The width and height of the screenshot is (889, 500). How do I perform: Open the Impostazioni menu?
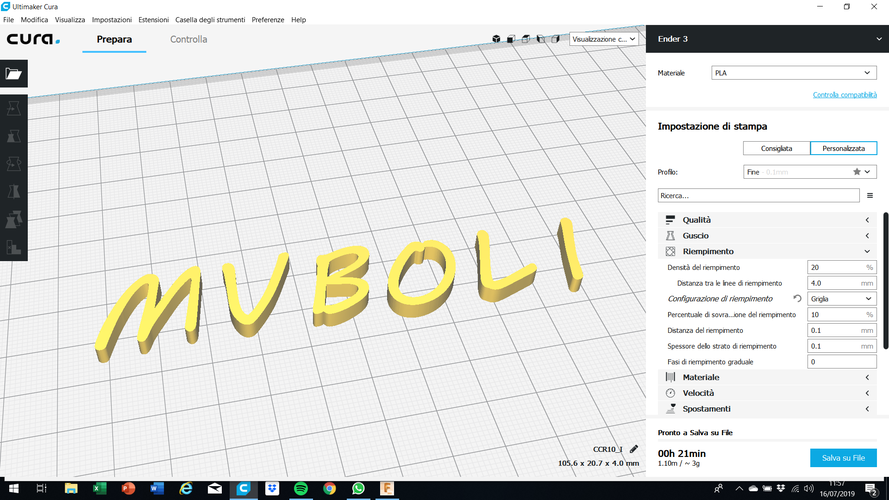112,20
